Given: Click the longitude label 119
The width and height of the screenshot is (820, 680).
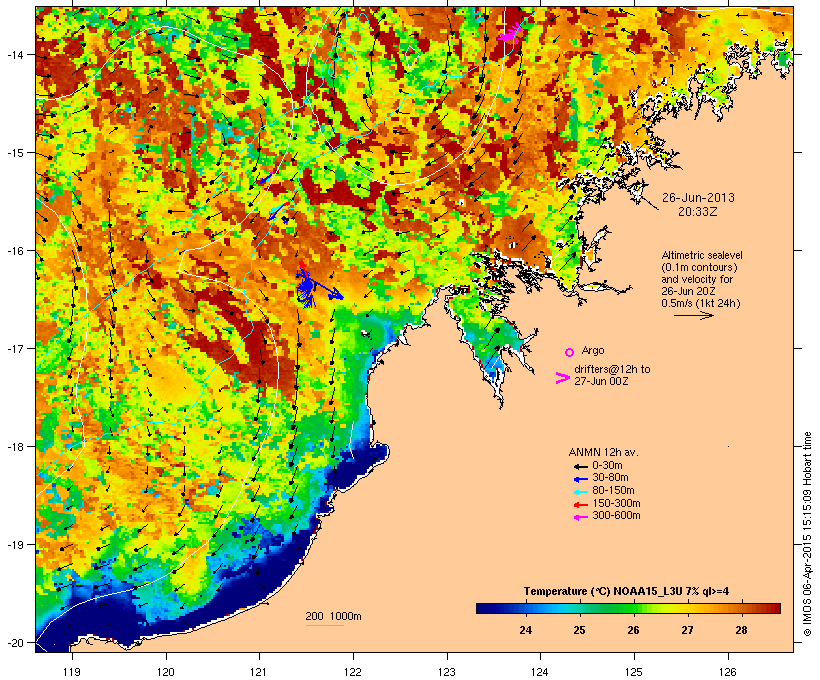Looking at the screenshot, I should [72, 672].
